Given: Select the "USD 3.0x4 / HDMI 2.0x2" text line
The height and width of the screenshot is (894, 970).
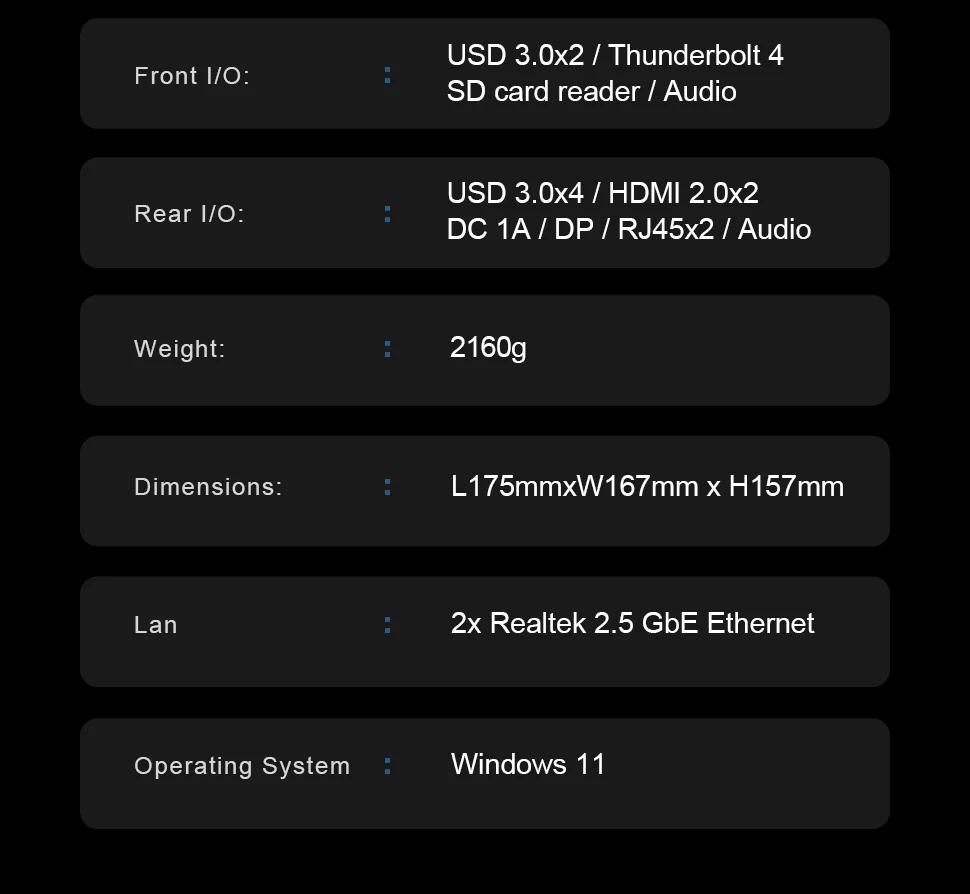Looking at the screenshot, I should coord(602,193).
